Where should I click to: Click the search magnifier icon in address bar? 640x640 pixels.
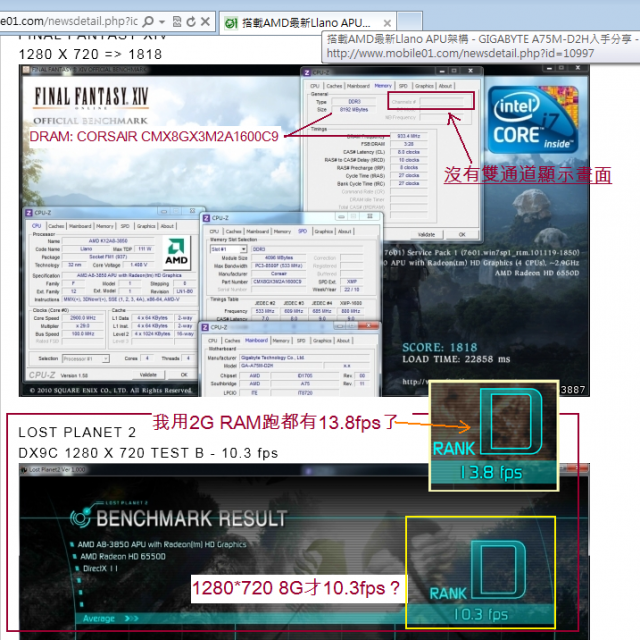149,21
